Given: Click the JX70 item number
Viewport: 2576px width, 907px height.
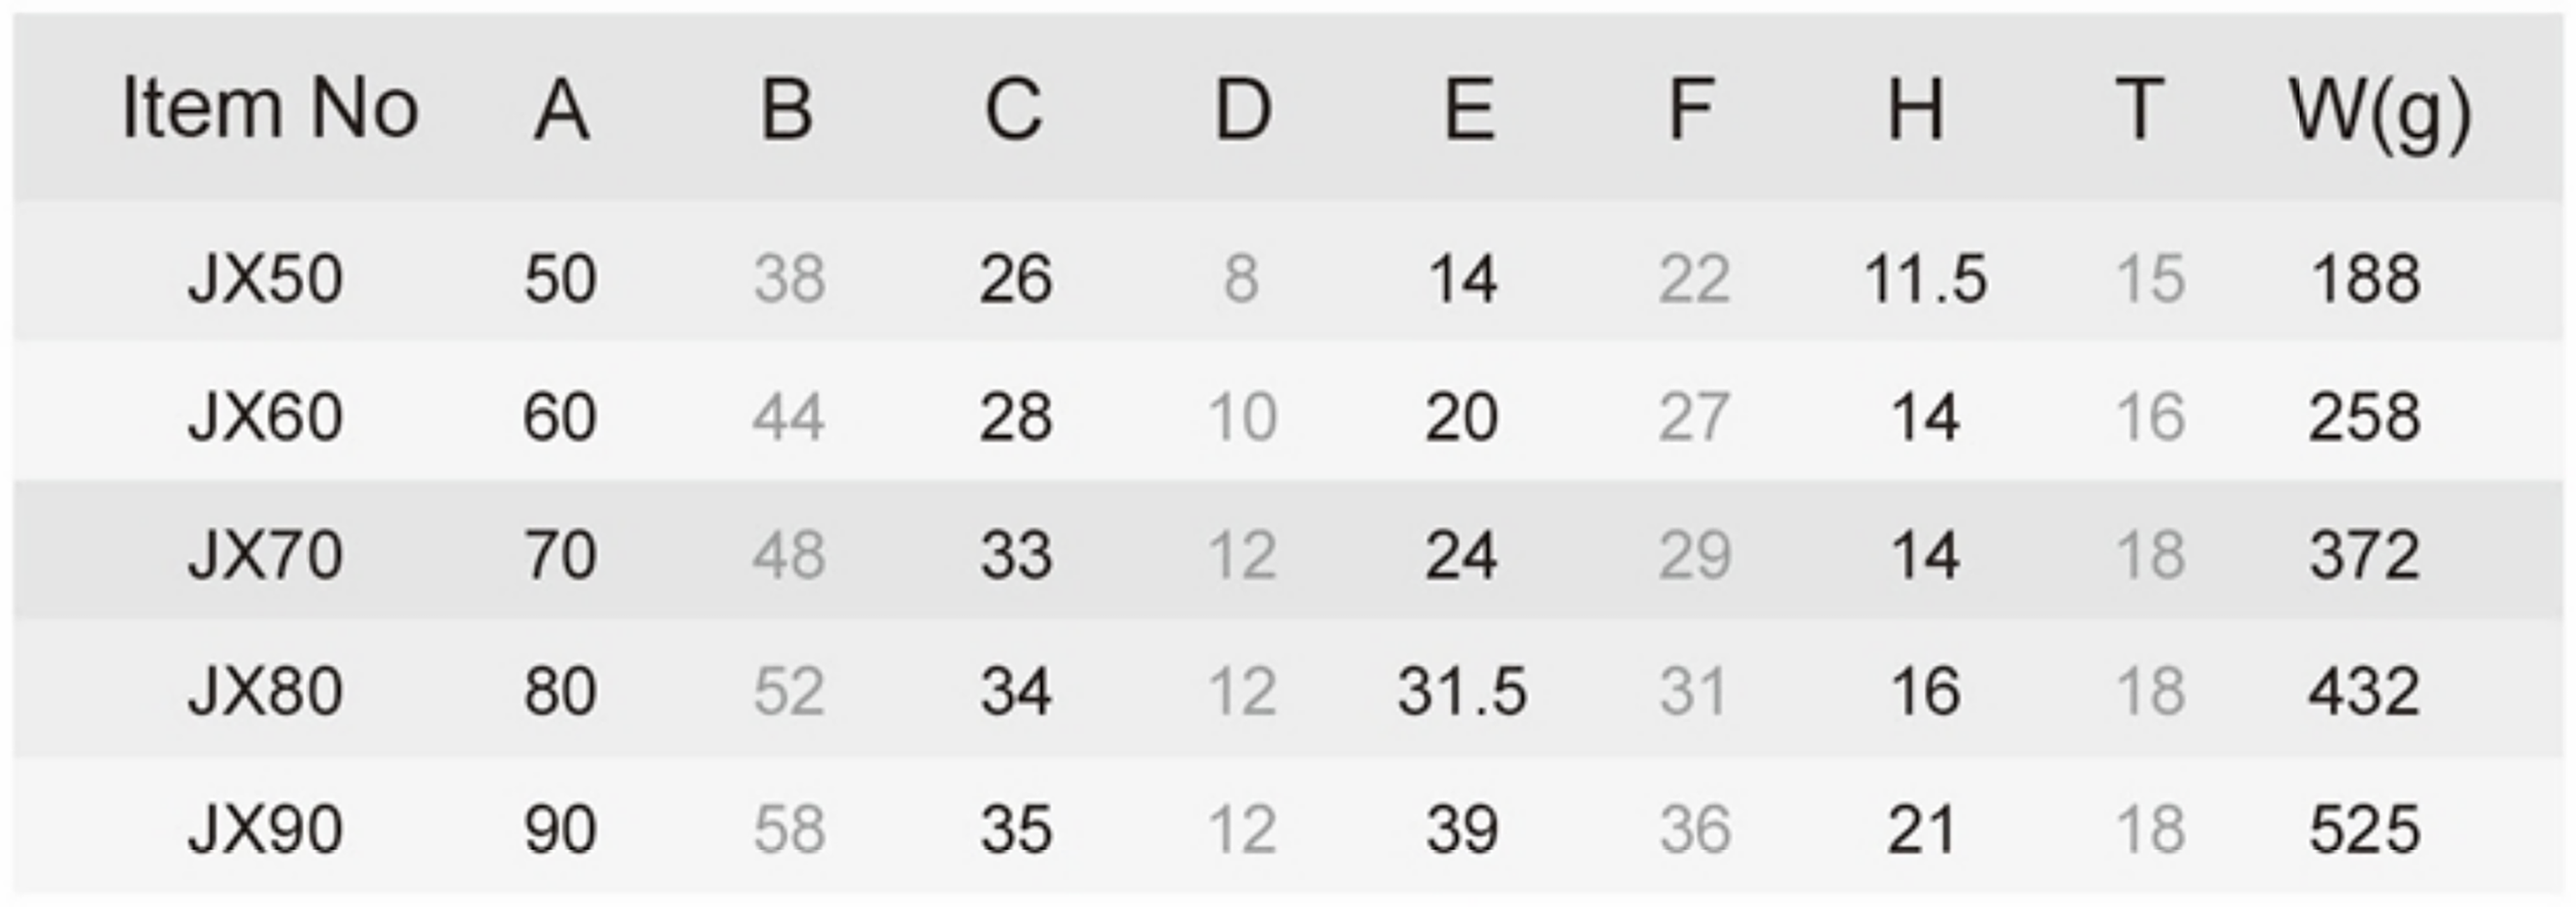Looking at the screenshot, I should pos(265,555).
